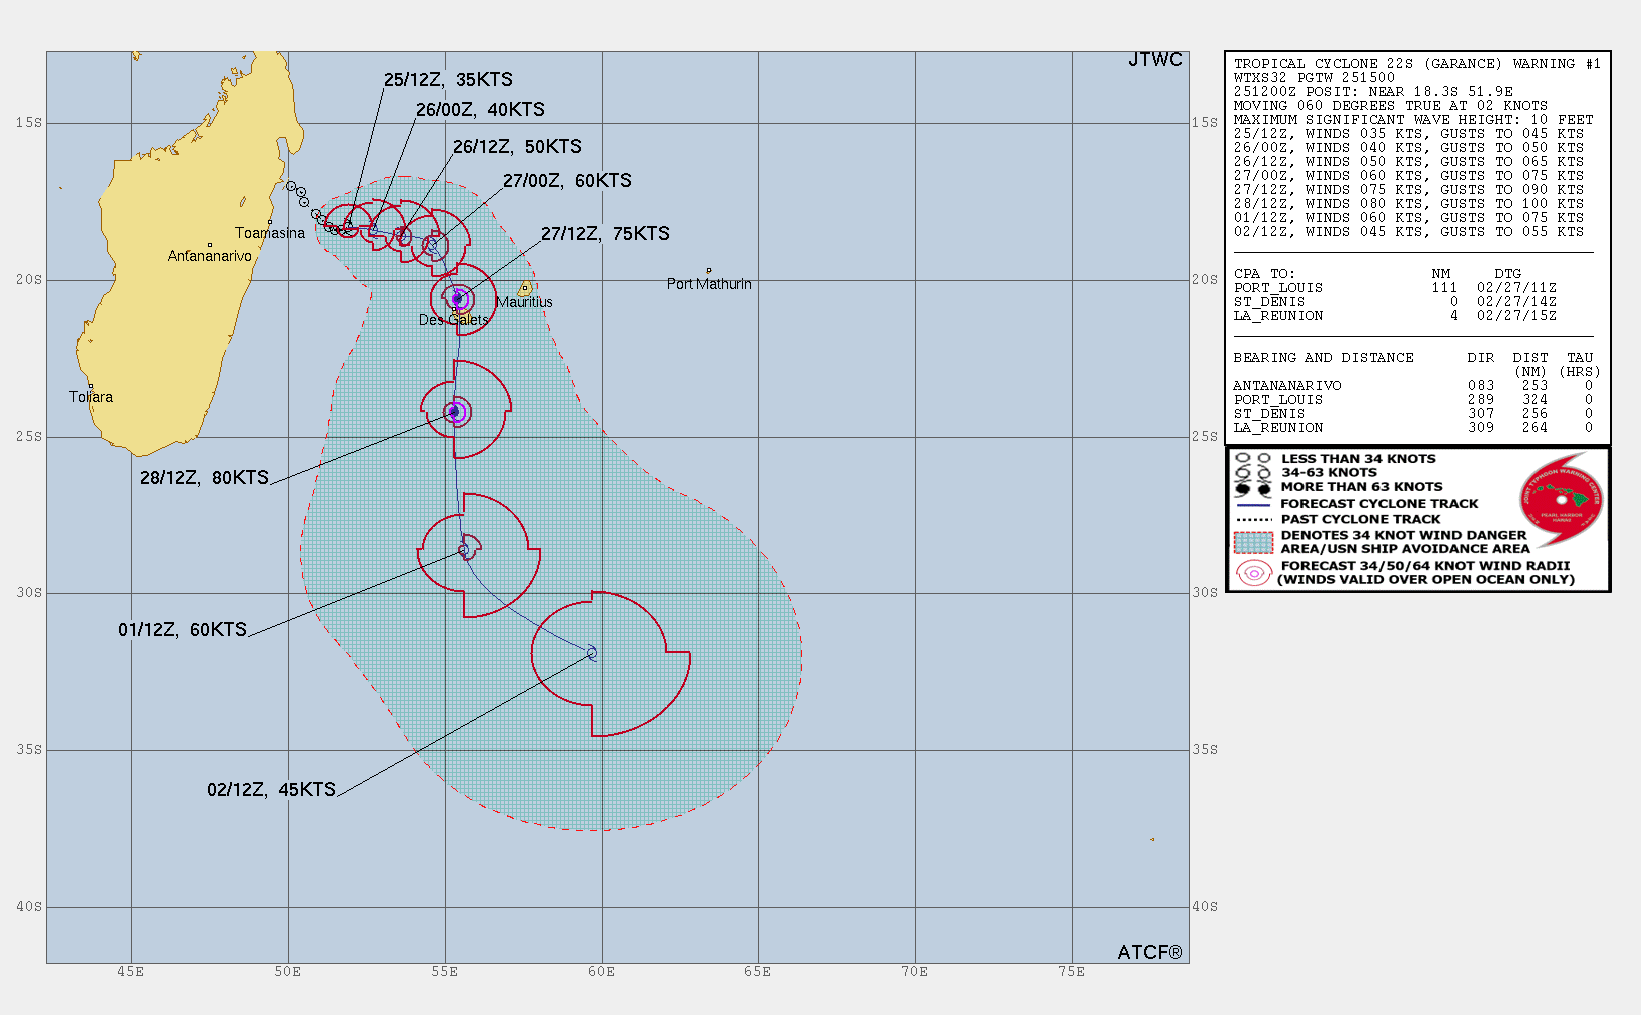Viewport: 1641px width, 1015px height.
Task: Click the forecast position marker at 02/12Z
Action: pyautogui.click(x=592, y=653)
